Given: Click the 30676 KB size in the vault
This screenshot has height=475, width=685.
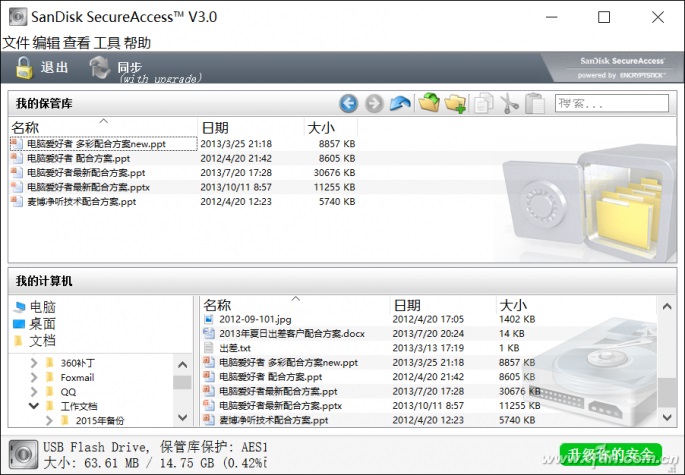Looking at the screenshot, I should [334, 173].
